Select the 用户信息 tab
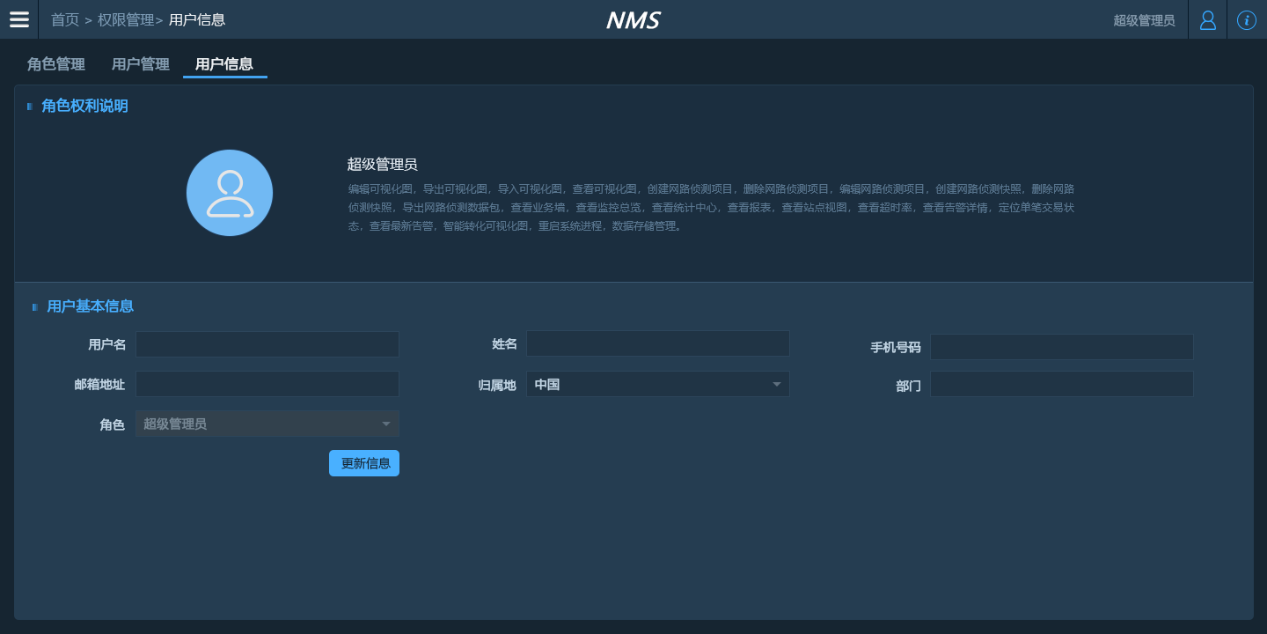Viewport: 1267px width, 634px height. [224, 64]
